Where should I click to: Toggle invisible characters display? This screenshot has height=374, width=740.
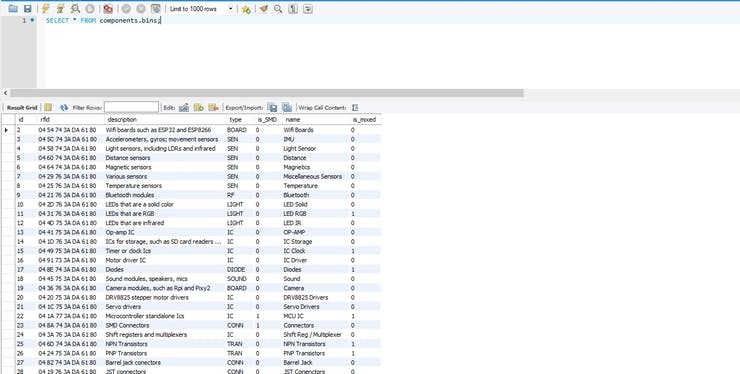click(x=293, y=8)
